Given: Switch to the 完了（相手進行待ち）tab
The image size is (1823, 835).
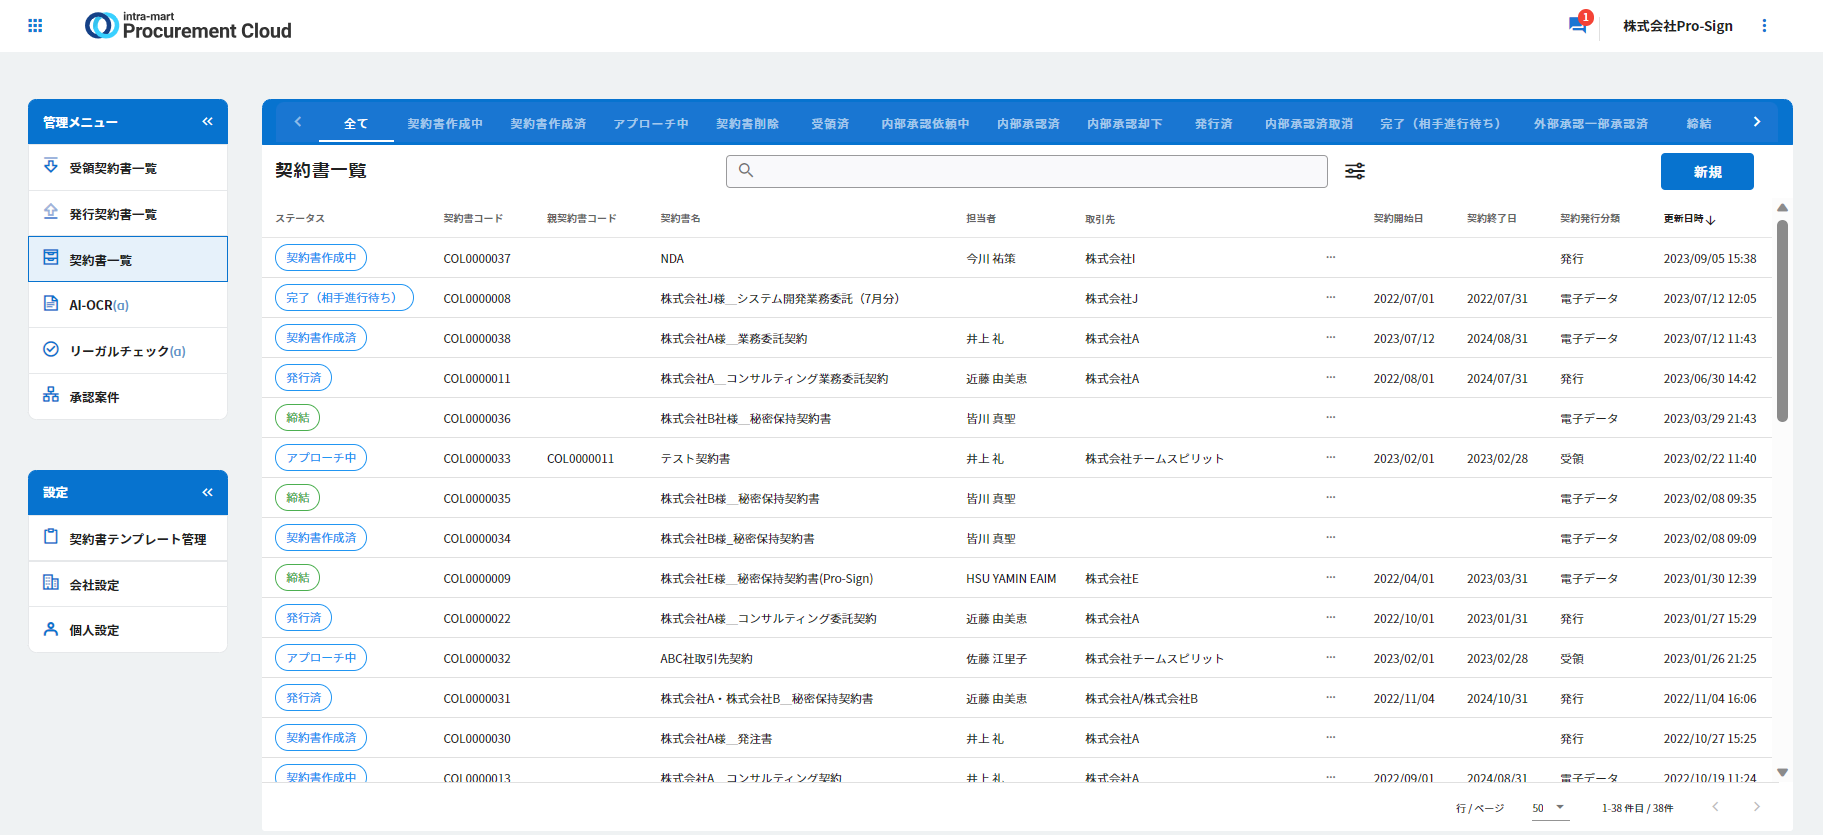Looking at the screenshot, I should (1443, 124).
